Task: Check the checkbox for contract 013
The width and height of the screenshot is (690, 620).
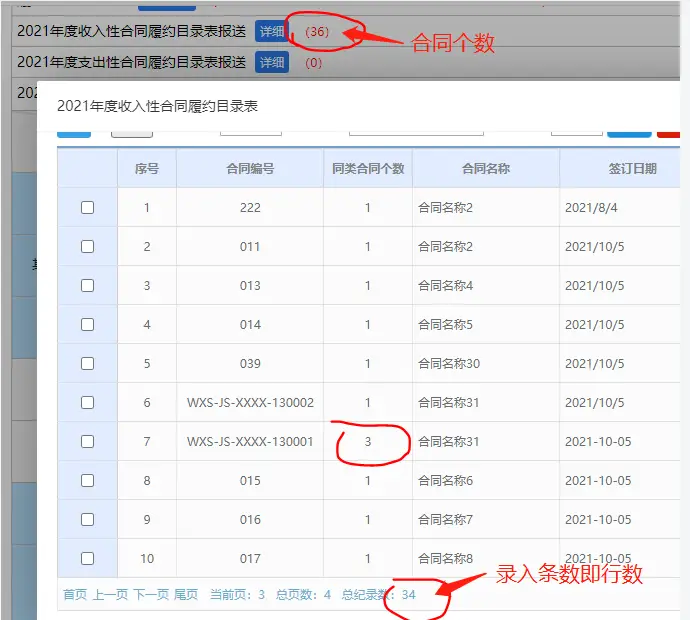Action: [x=88, y=286]
